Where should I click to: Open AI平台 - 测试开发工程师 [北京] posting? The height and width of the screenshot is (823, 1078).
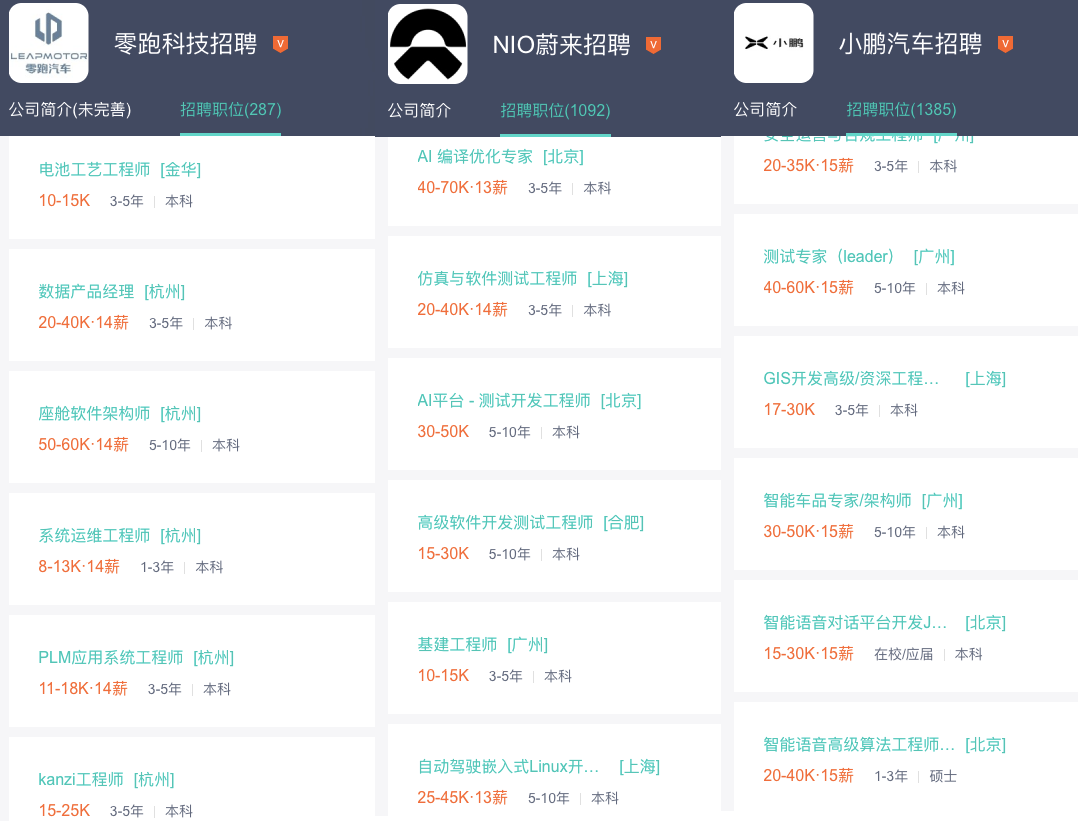[x=529, y=400]
